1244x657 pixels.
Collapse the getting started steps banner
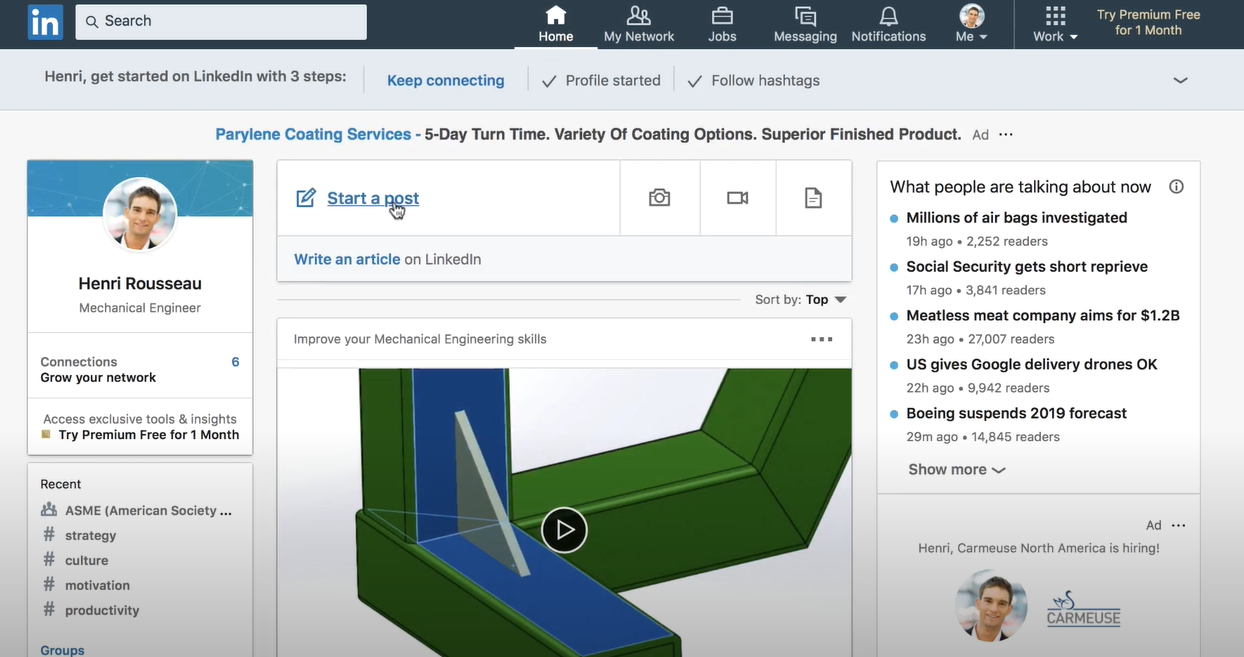[x=1180, y=80]
